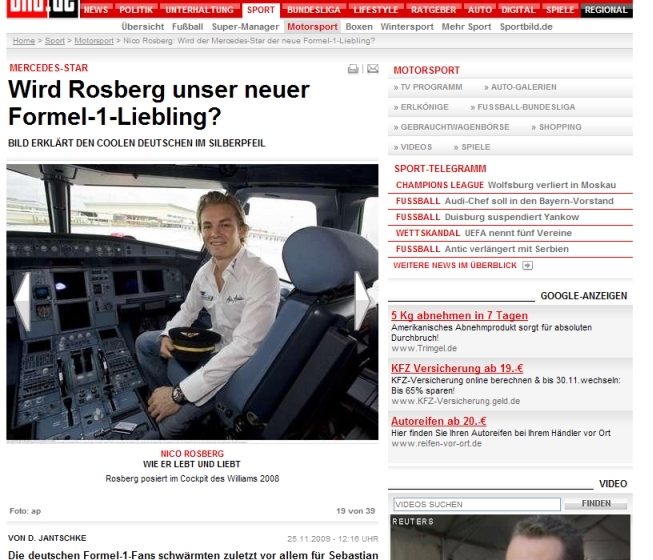Click the email article envelope icon

[372, 69]
